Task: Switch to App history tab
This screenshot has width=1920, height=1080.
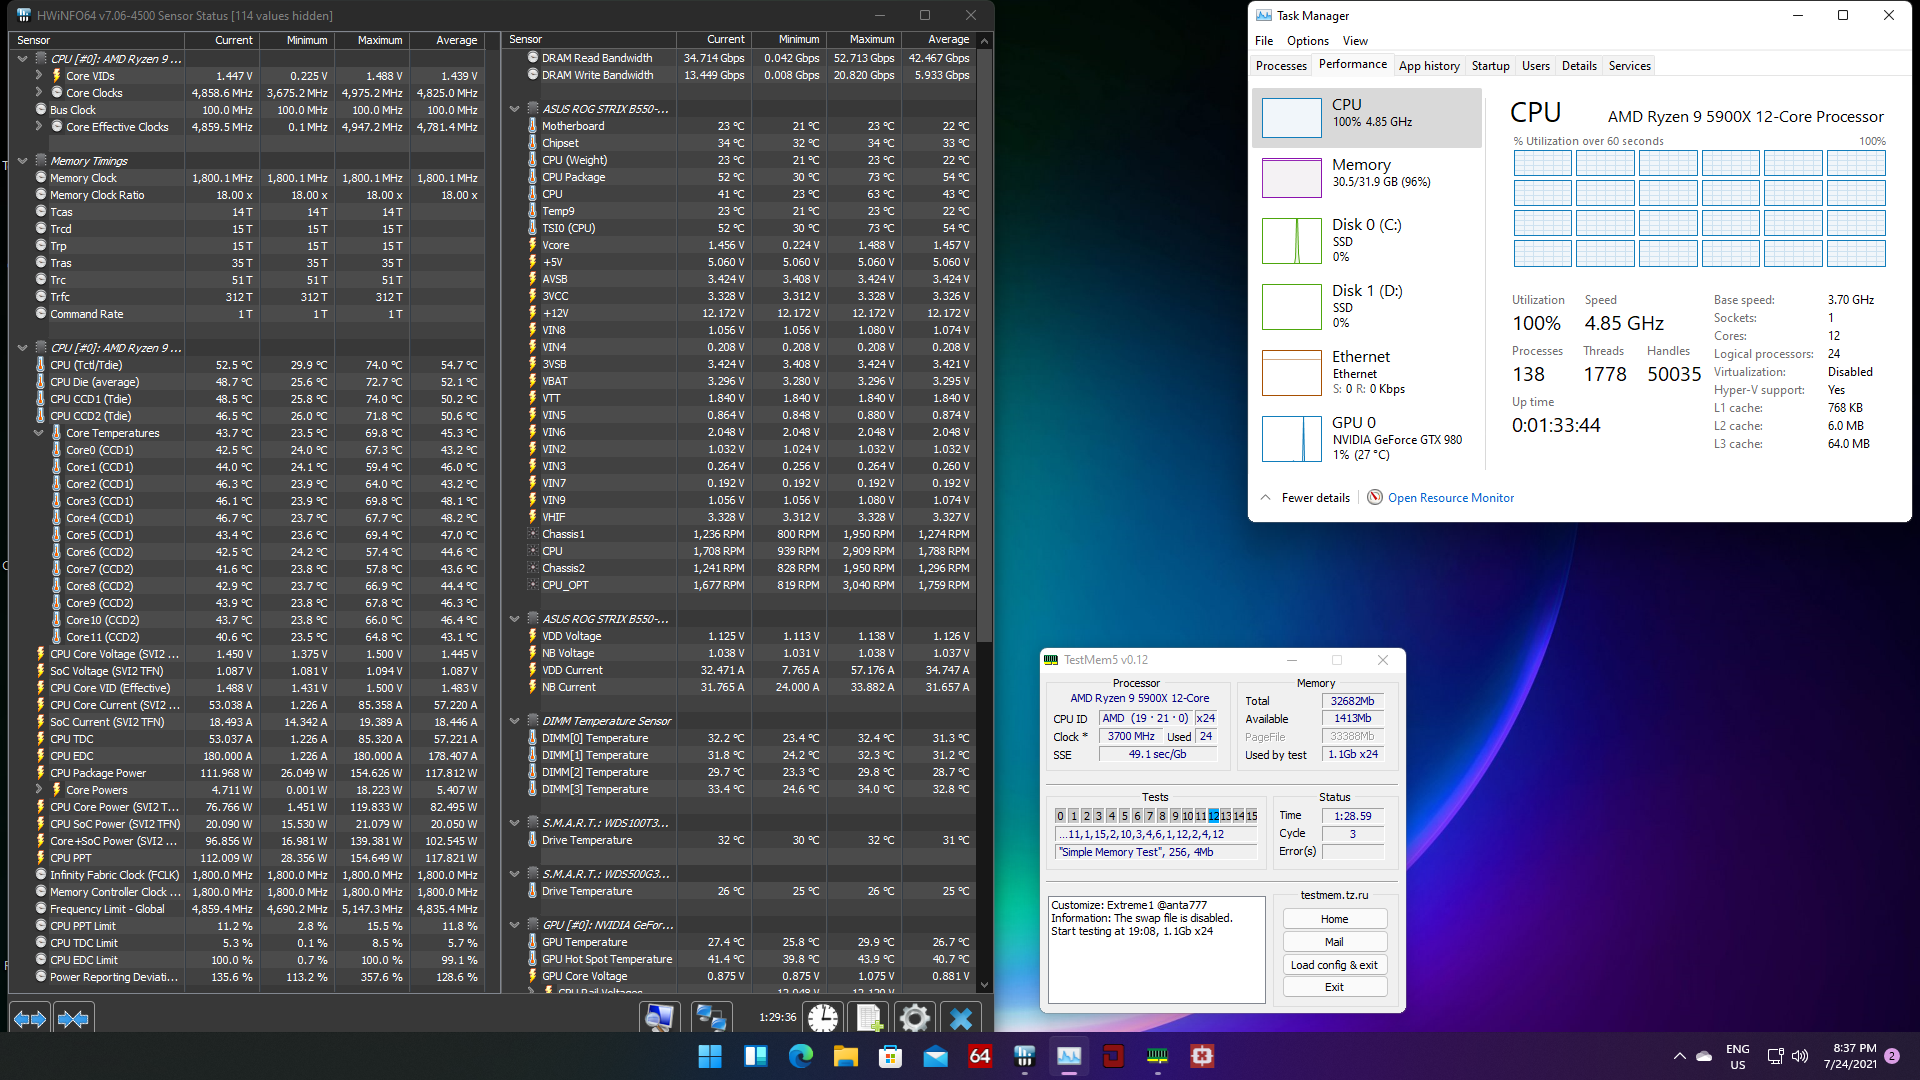Action: pos(1429,66)
